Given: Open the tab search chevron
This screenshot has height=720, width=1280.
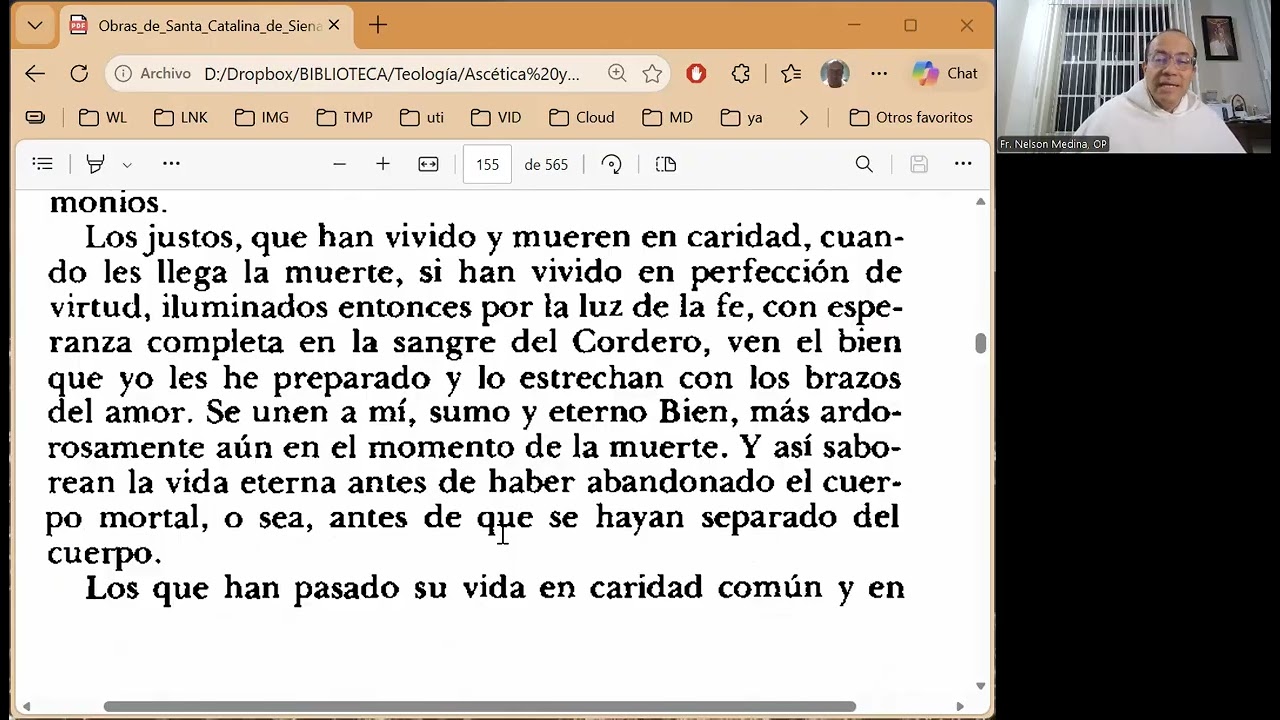Looking at the screenshot, I should (35, 26).
